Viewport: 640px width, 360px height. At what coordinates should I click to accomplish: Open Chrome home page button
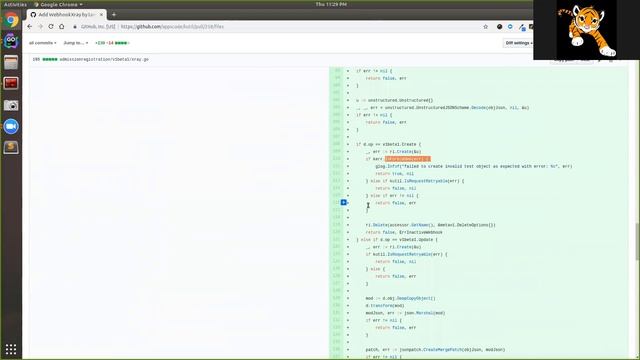(62, 27)
